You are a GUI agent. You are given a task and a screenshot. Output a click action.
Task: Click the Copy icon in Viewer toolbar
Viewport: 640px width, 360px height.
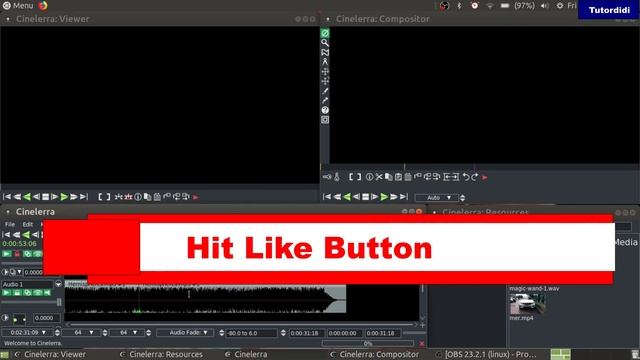[147, 197]
